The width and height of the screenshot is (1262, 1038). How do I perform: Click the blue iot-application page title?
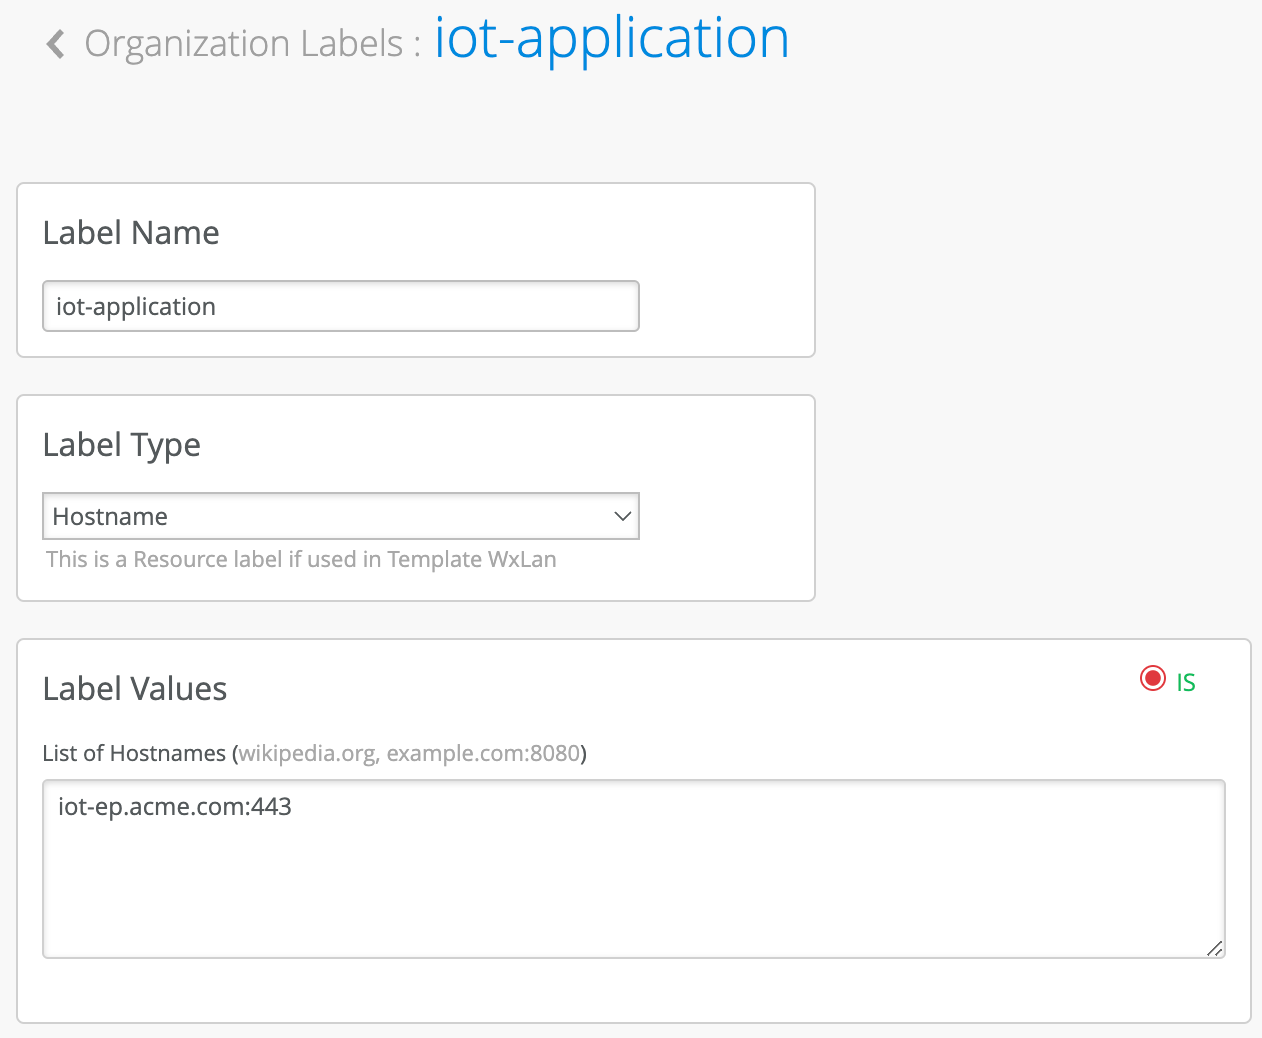point(611,40)
